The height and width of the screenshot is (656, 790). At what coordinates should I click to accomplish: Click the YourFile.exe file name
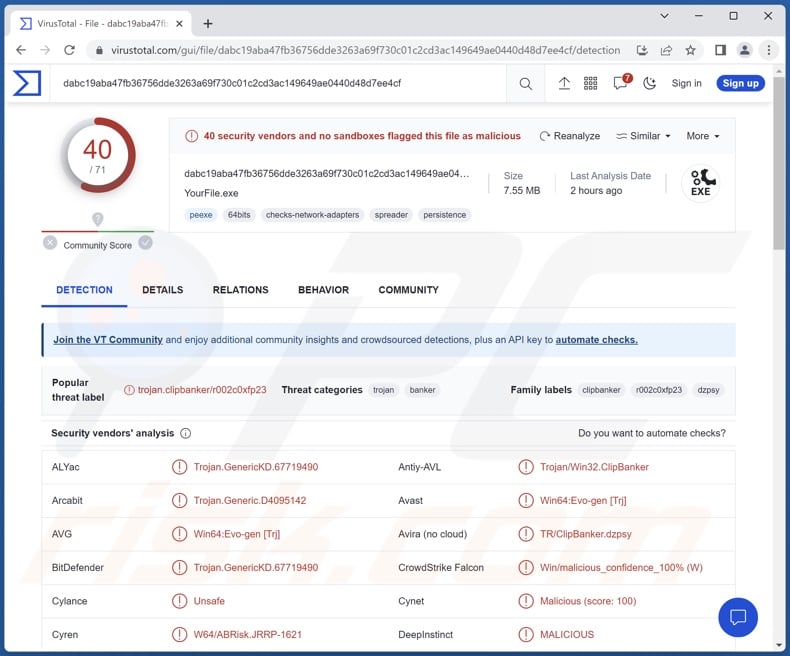point(211,193)
